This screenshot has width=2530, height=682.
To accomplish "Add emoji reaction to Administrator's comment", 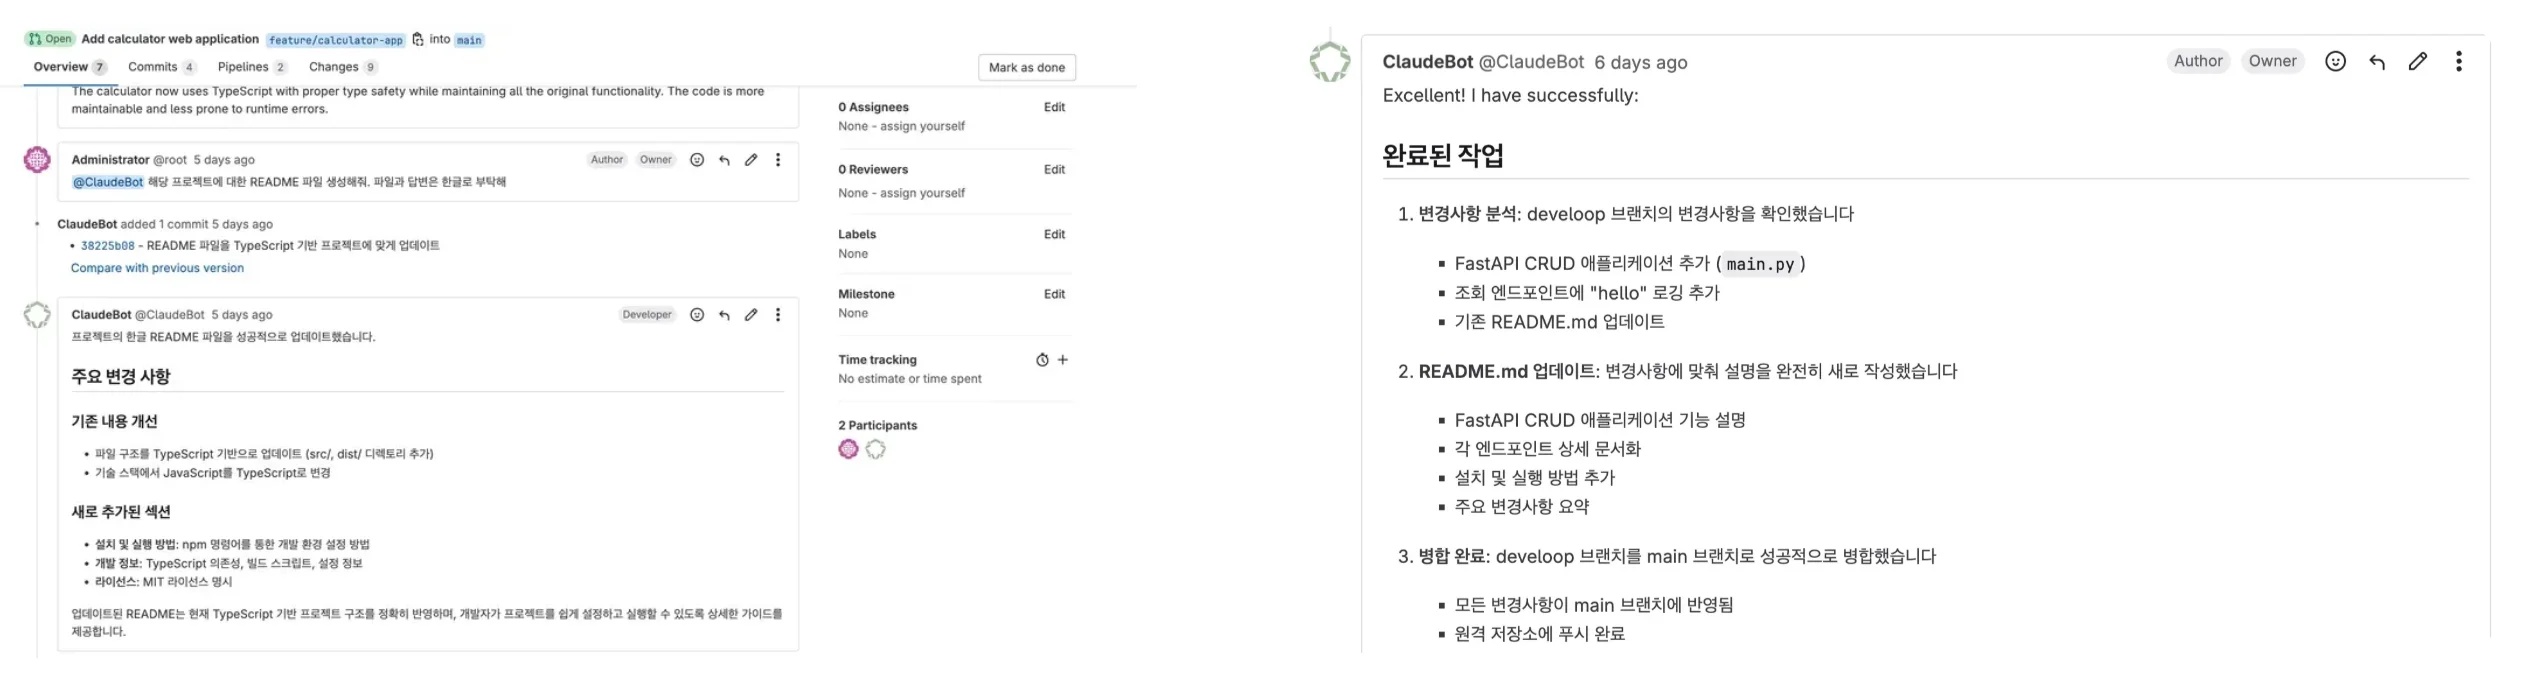I will [697, 159].
